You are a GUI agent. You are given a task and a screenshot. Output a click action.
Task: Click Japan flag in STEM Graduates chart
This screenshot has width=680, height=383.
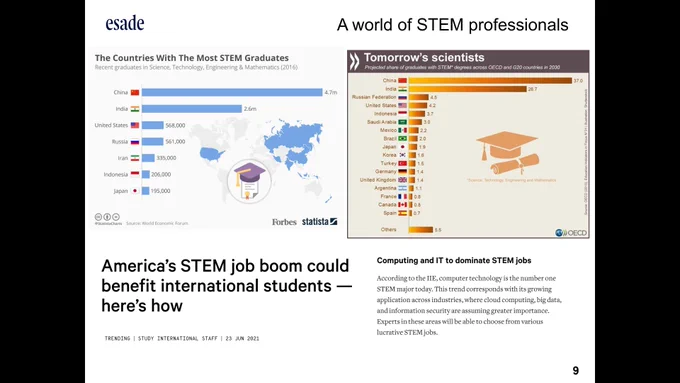[135, 191]
